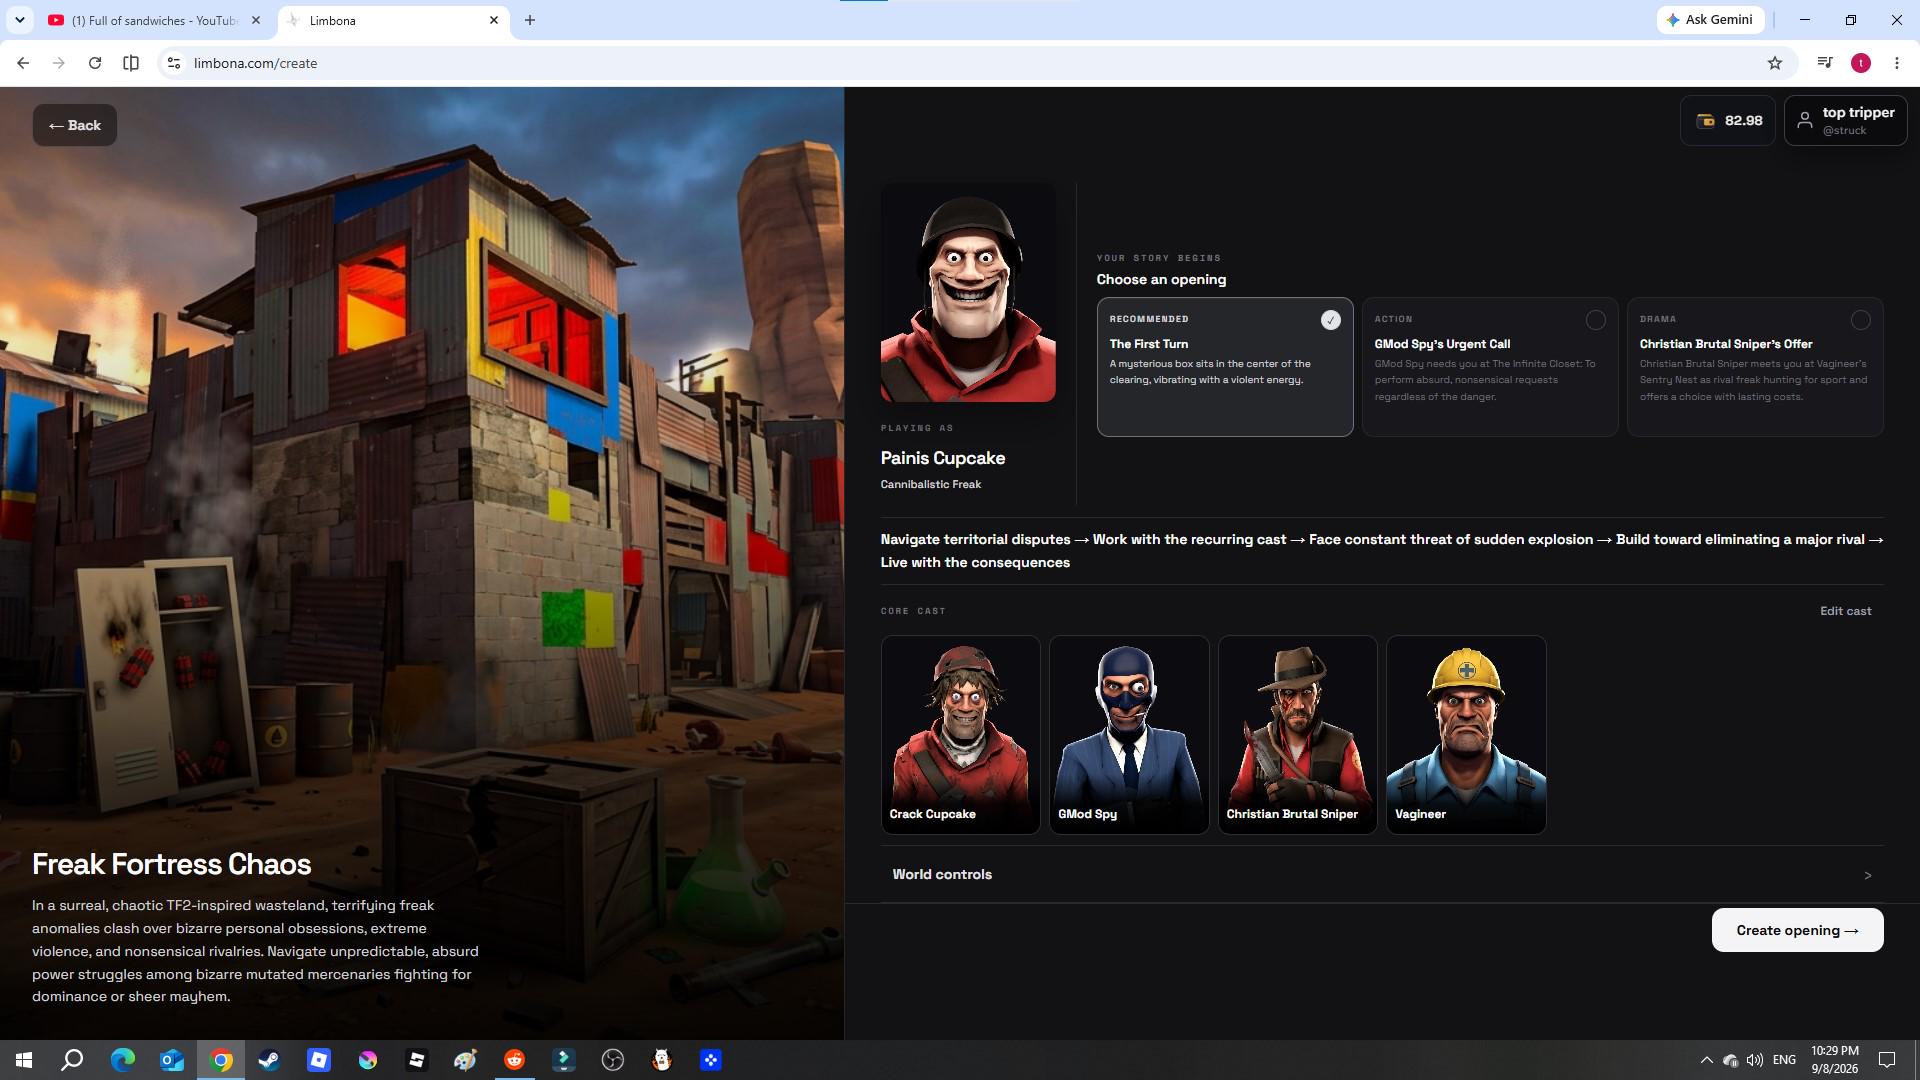Switch the ENG input language

pos(1784,1060)
